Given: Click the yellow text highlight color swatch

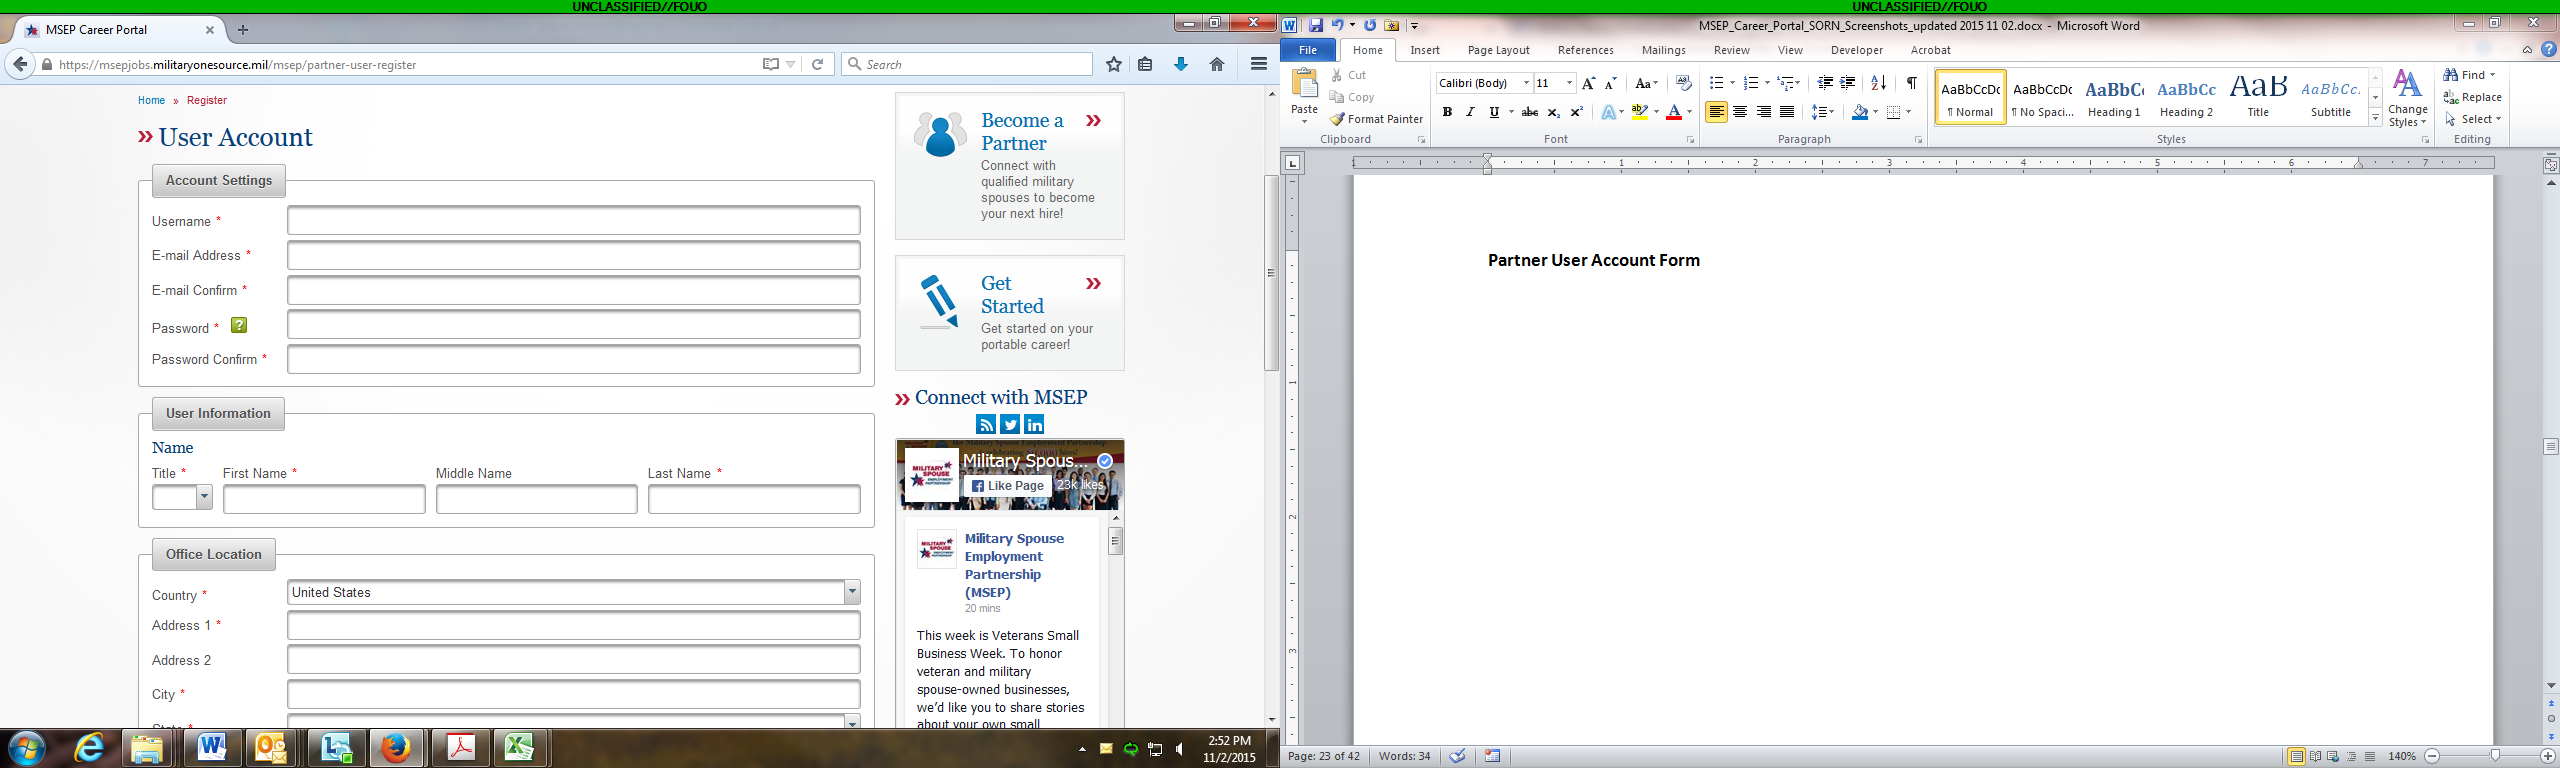Looking at the screenshot, I should 1639,112.
